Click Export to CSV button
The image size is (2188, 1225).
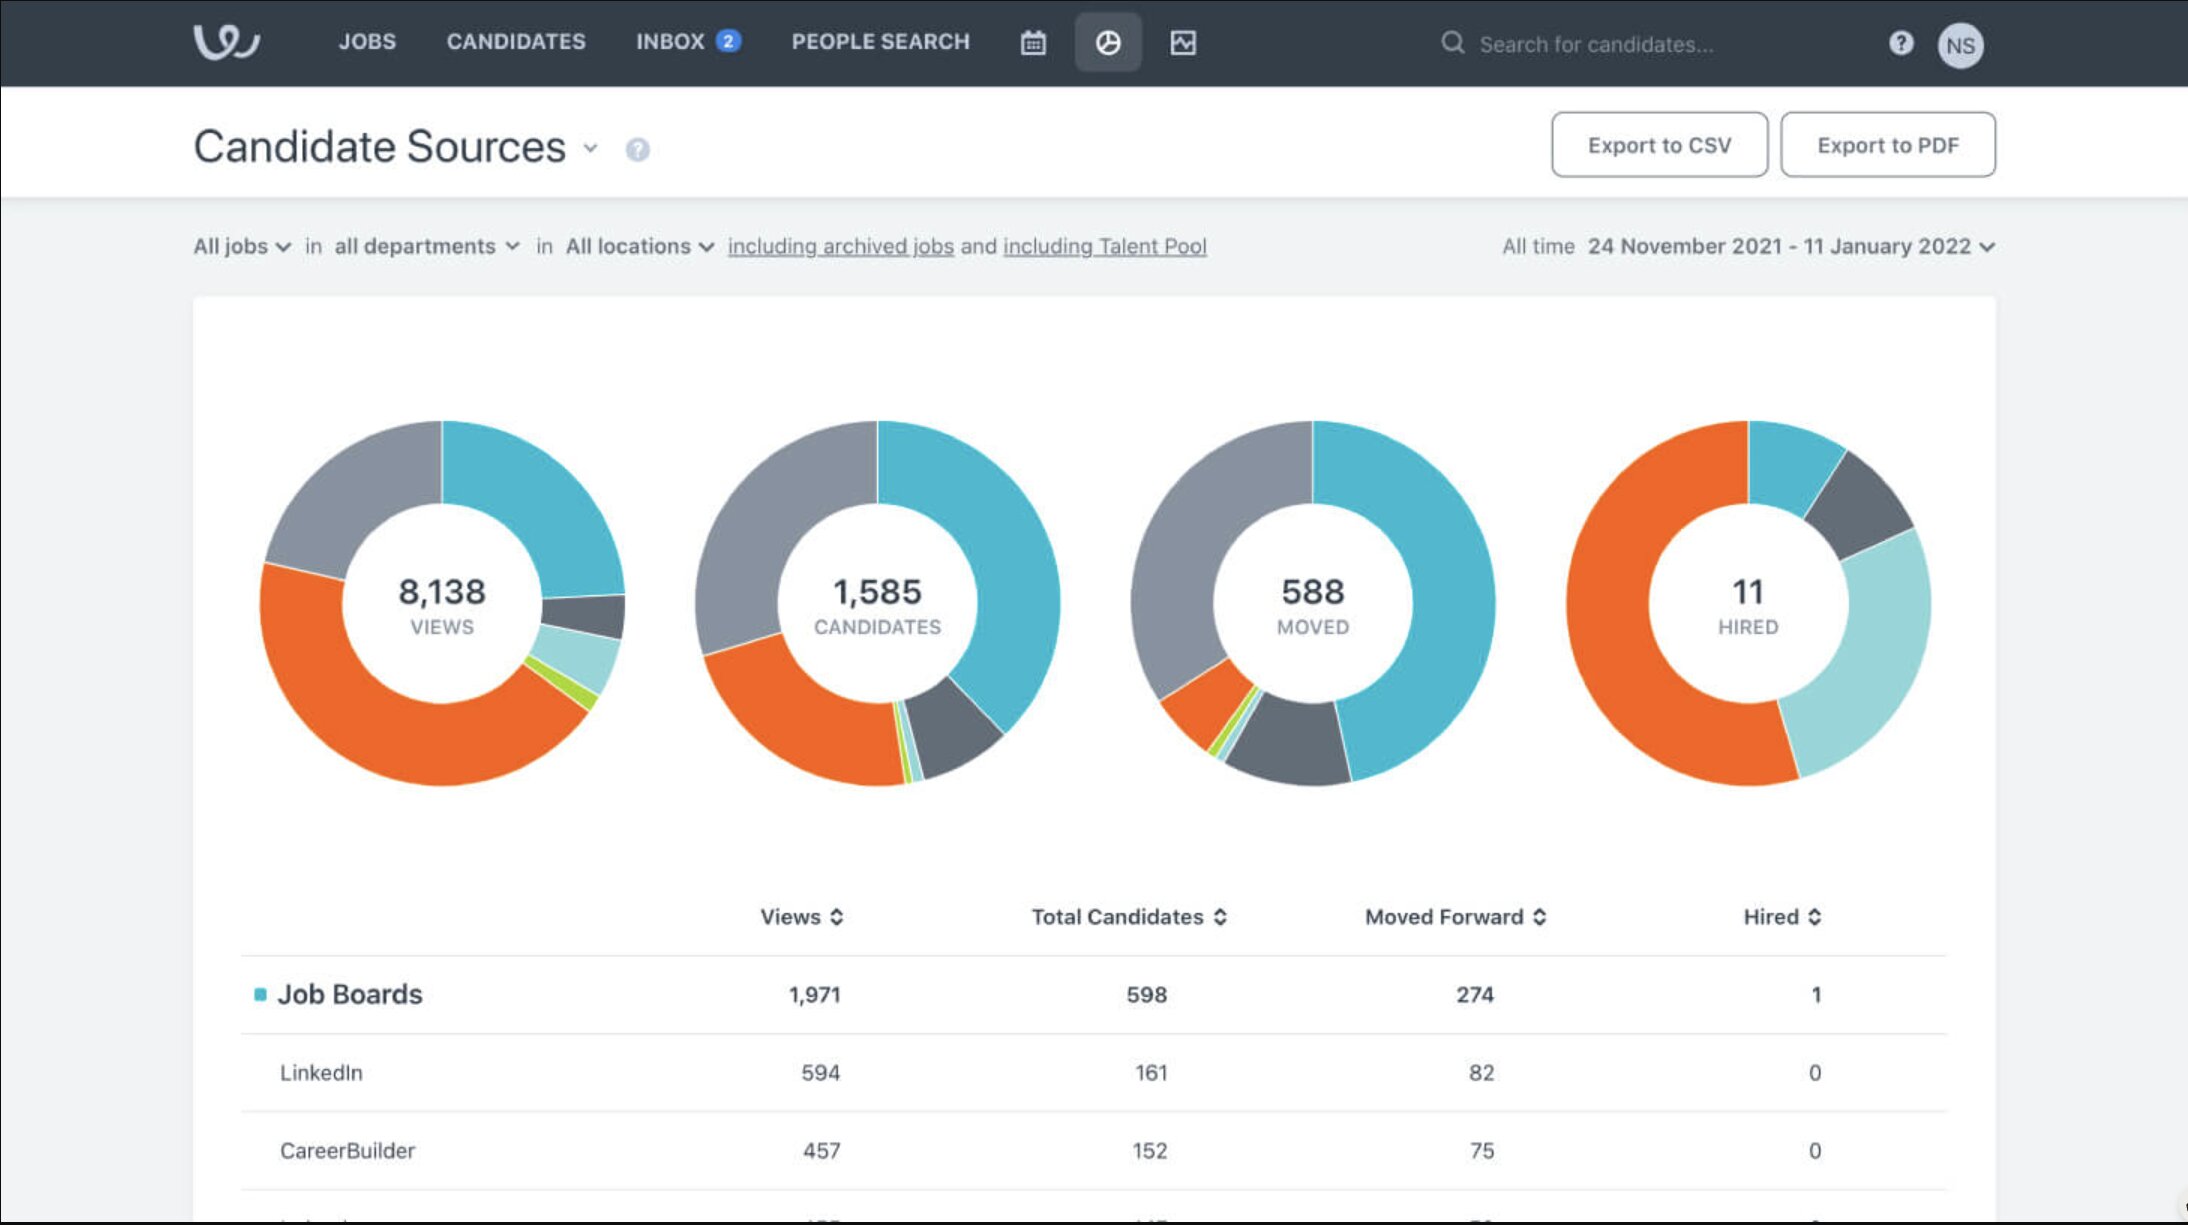pos(1659,145)
